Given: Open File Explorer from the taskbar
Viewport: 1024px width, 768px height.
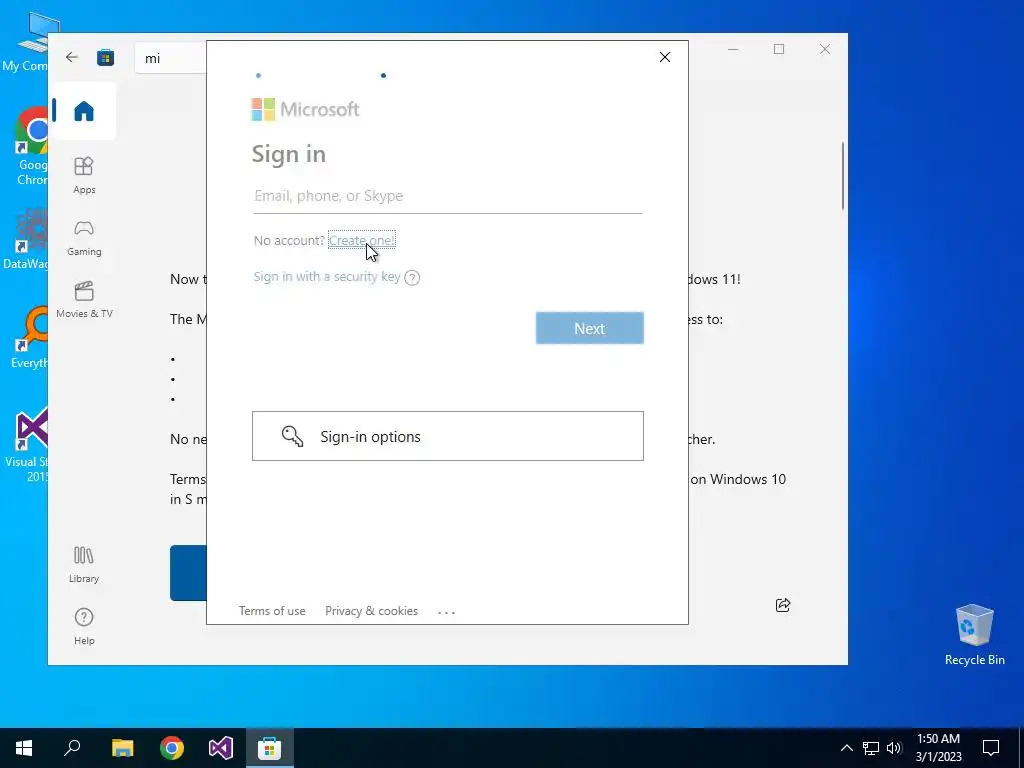Looking at the screenshot, I should (x=122, y=748).
